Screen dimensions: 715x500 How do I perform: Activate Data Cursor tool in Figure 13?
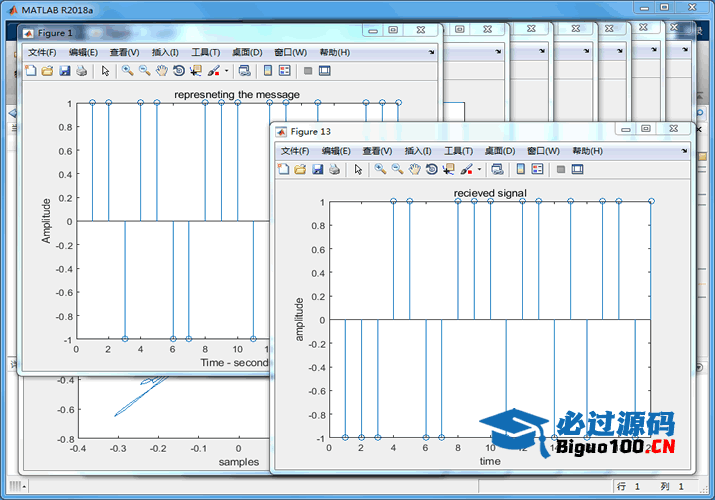[x=448, y=169]
